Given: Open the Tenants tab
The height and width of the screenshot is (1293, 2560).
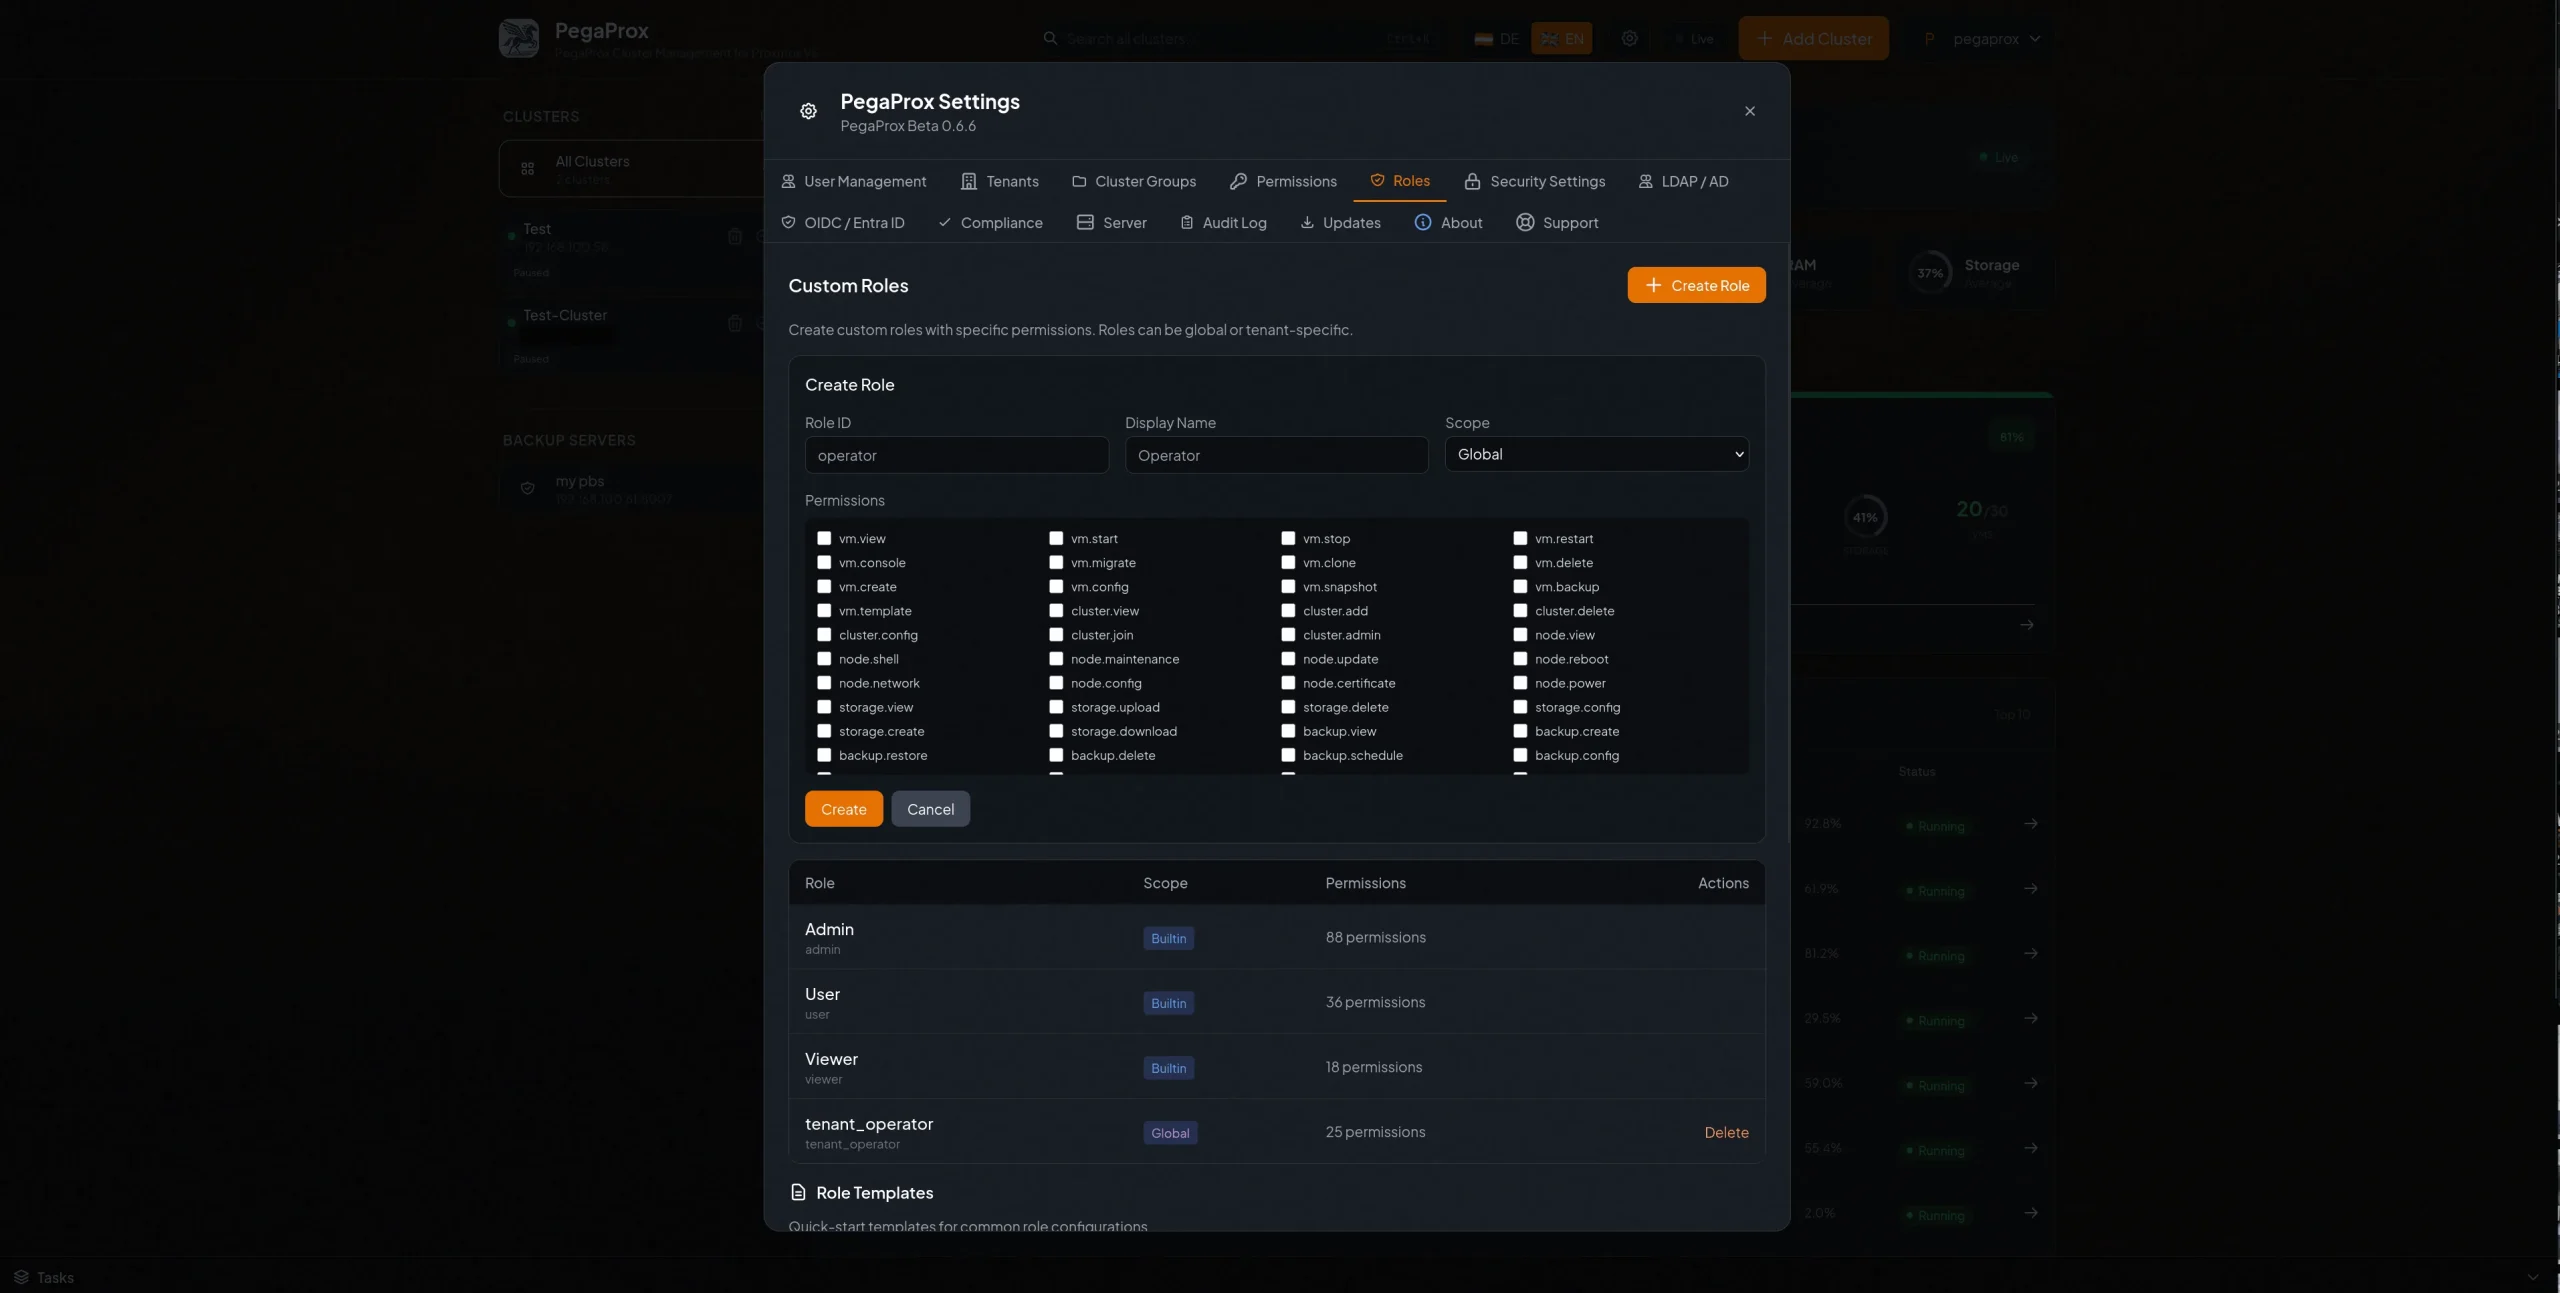Looking at the screenshot, I should 1000,181.
